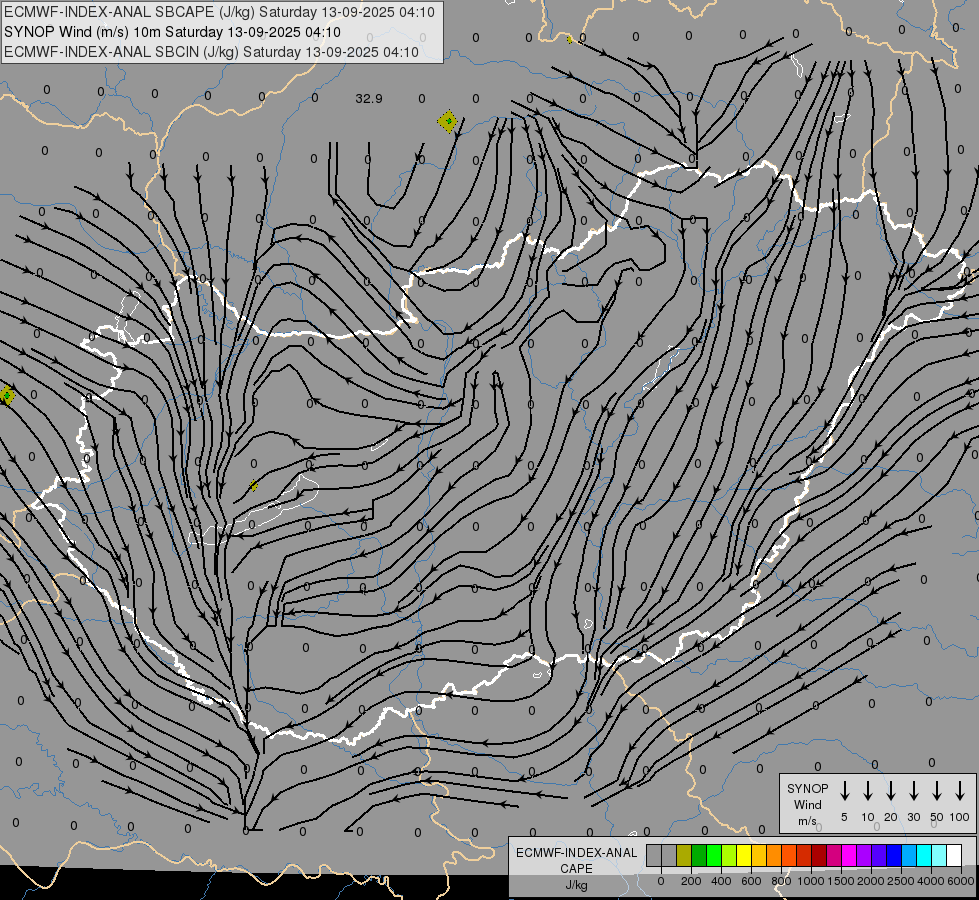
Task: Click the pure blue swatch left of 2500
Action: pos(895,855)
